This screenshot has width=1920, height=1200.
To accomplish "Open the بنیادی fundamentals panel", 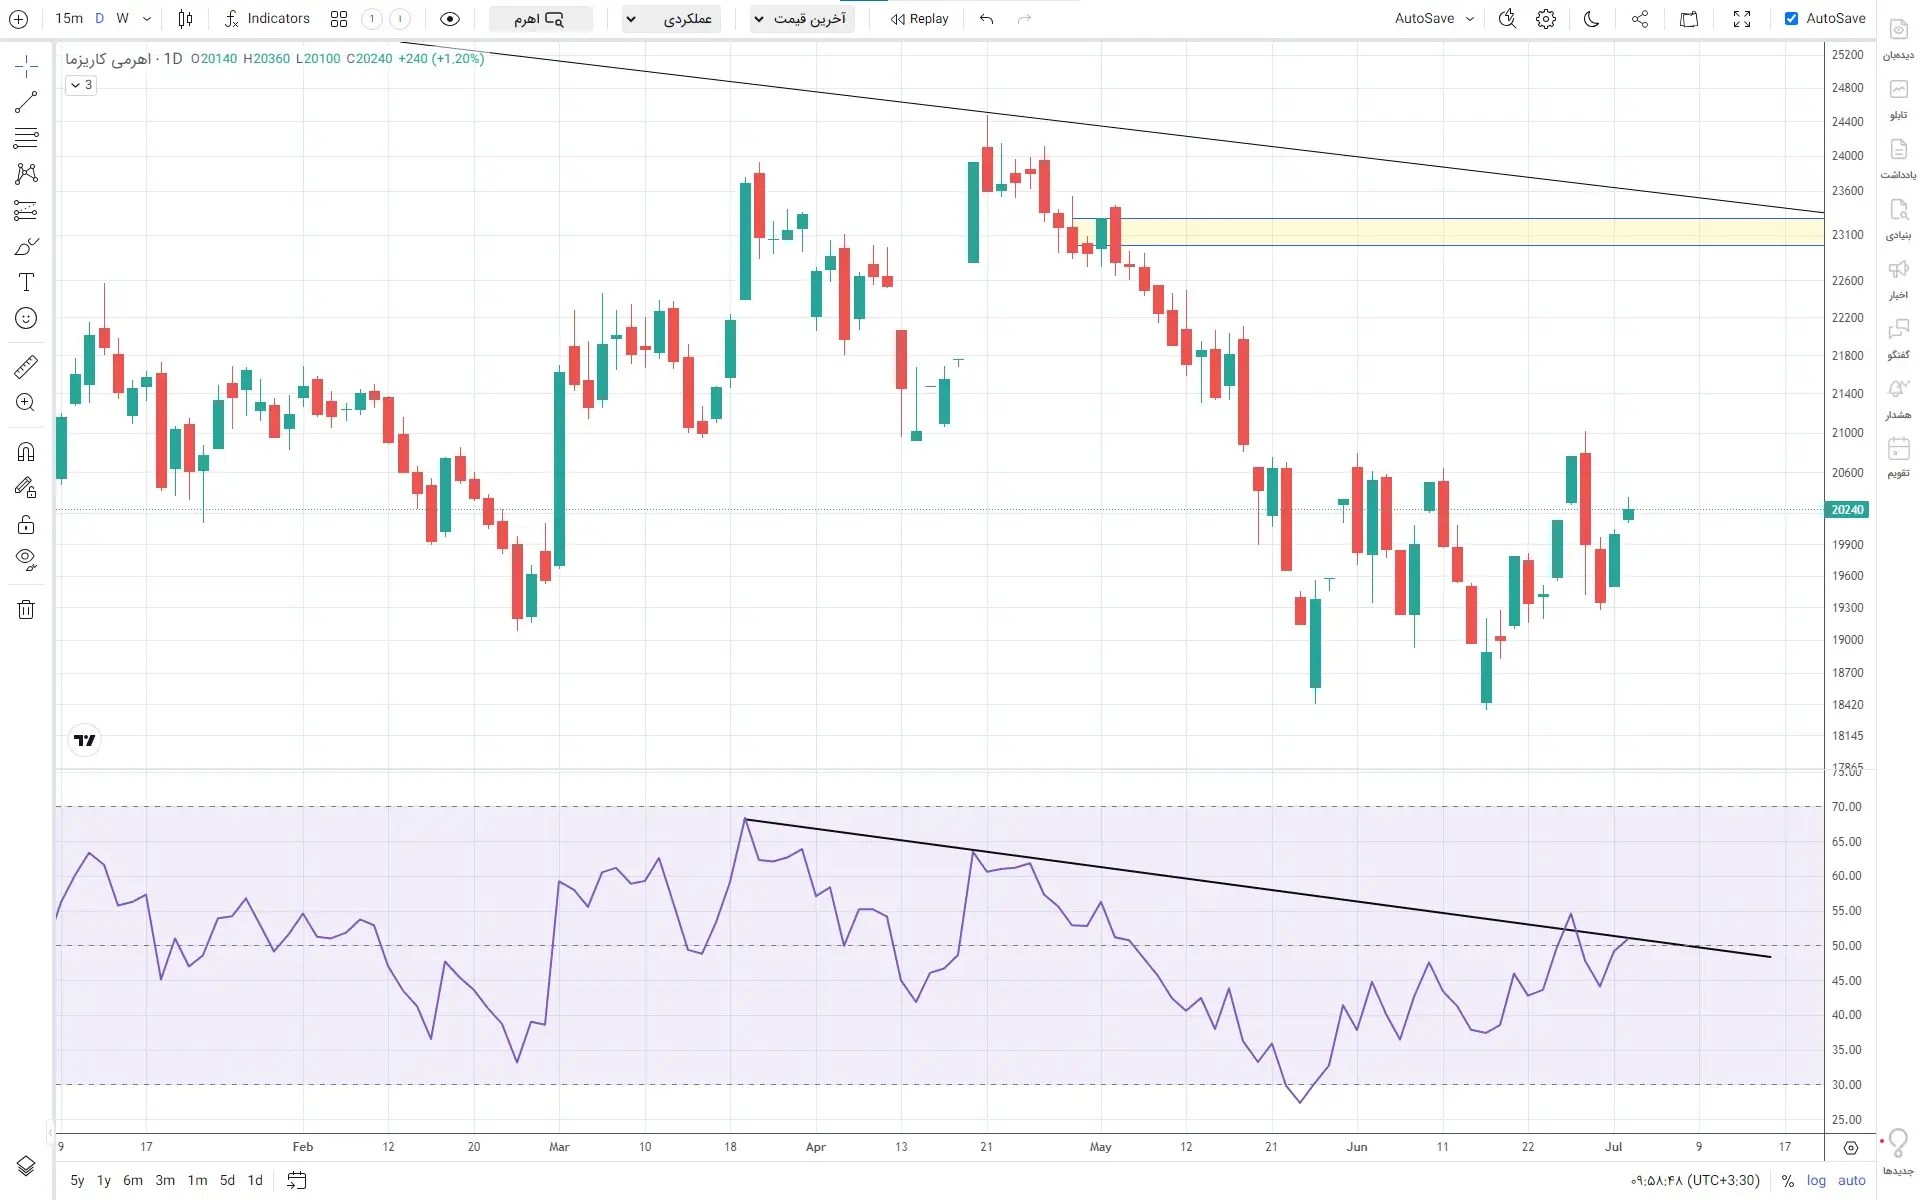I will pyautogui.click(x=1898, y=219).
